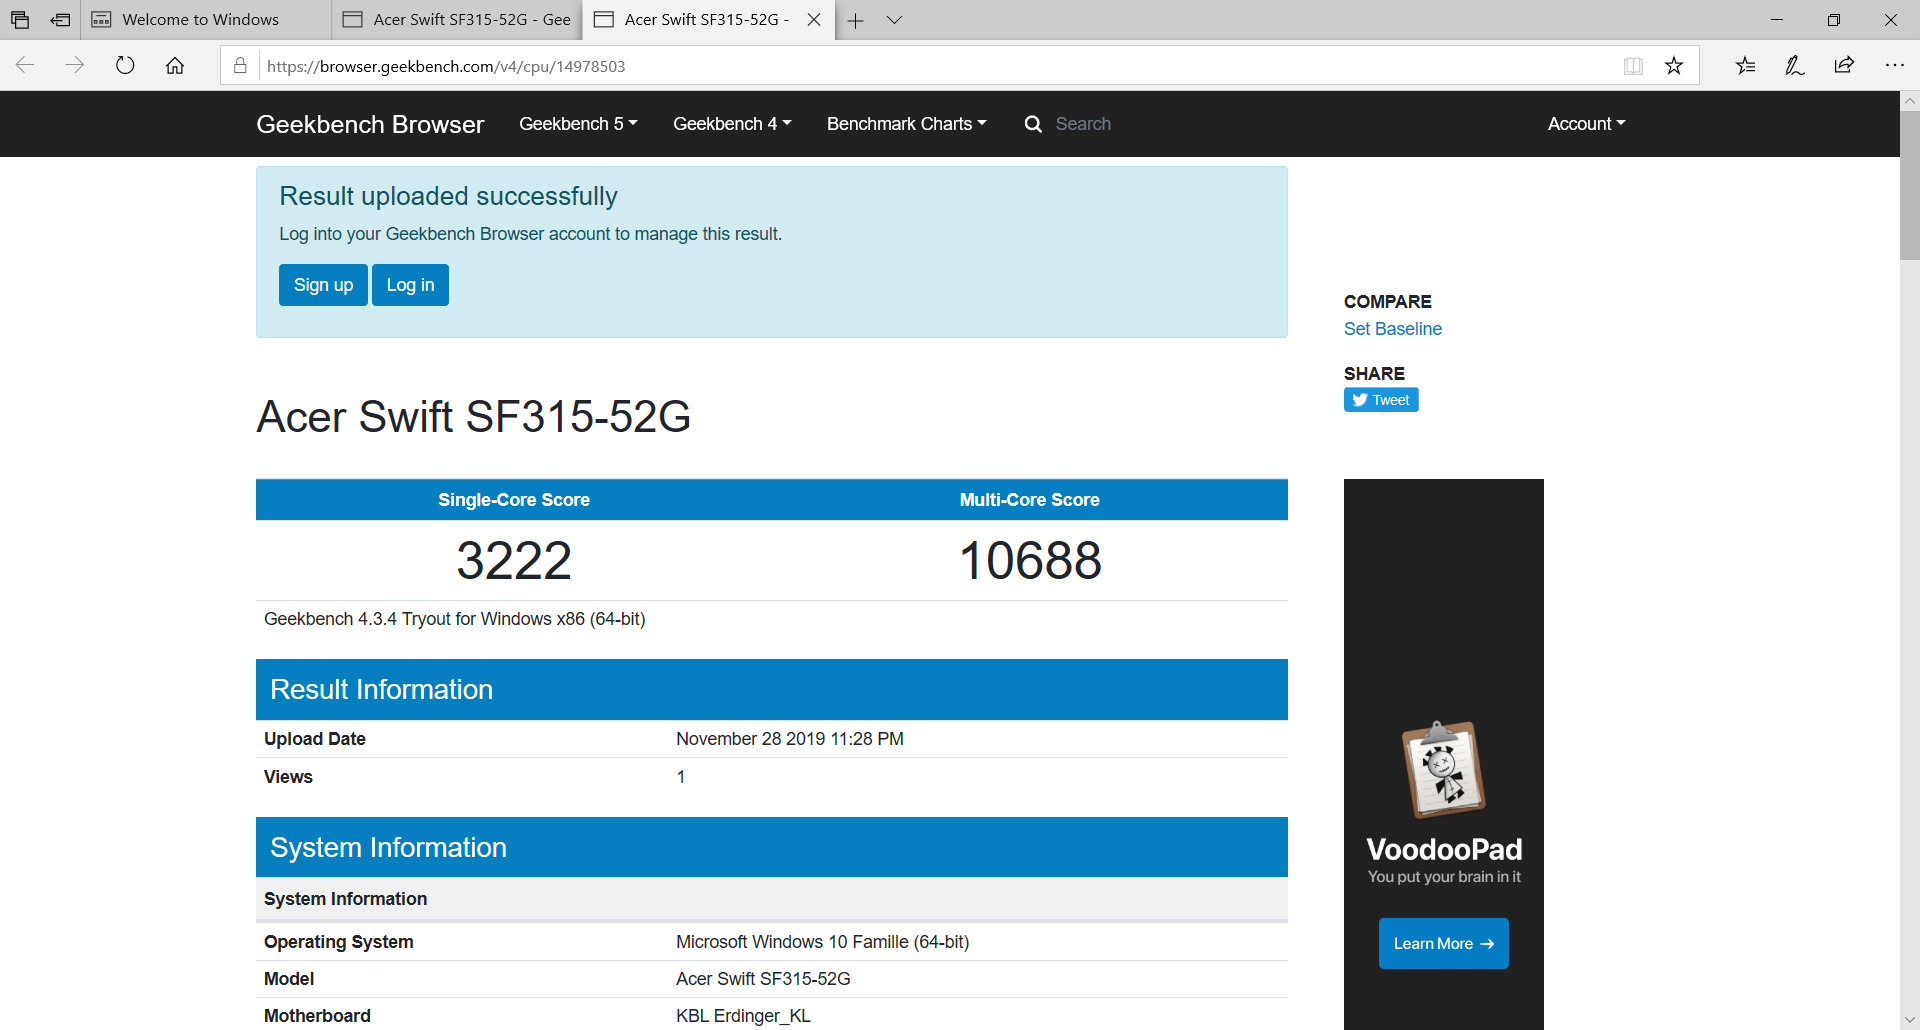Go to the Home page

point(175,66)
